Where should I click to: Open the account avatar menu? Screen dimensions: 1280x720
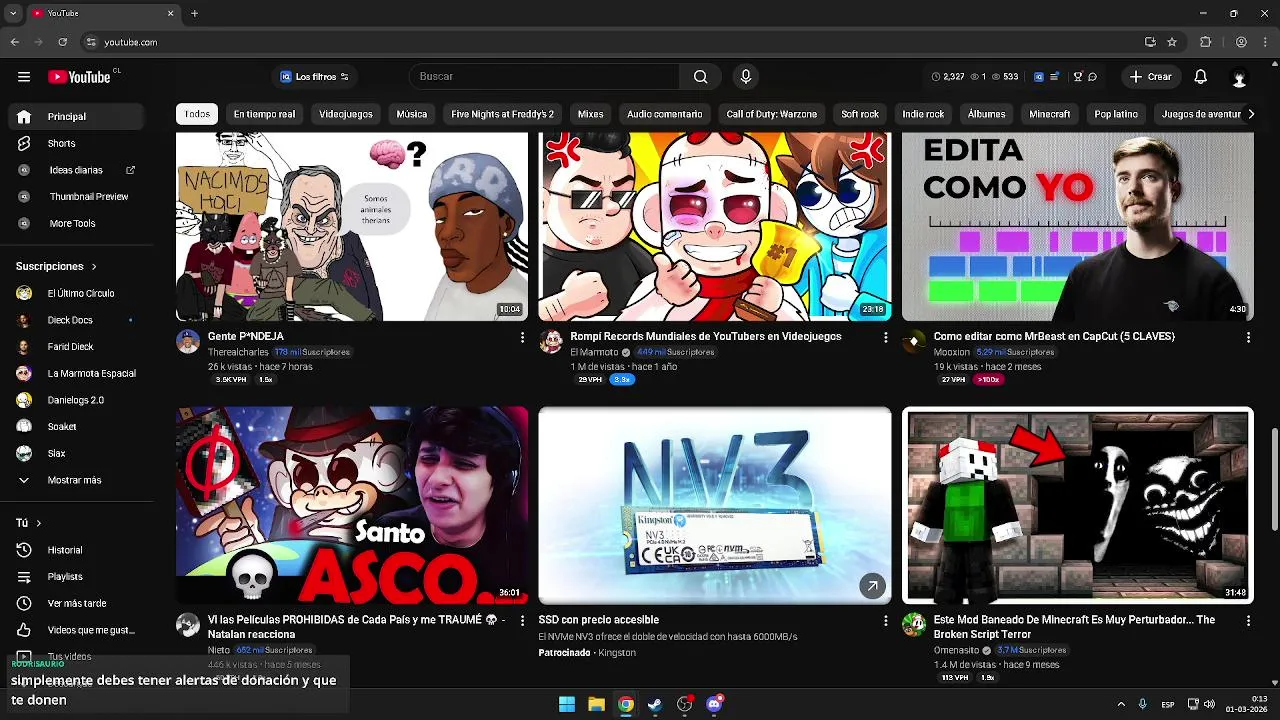(x=1239, y=77)
